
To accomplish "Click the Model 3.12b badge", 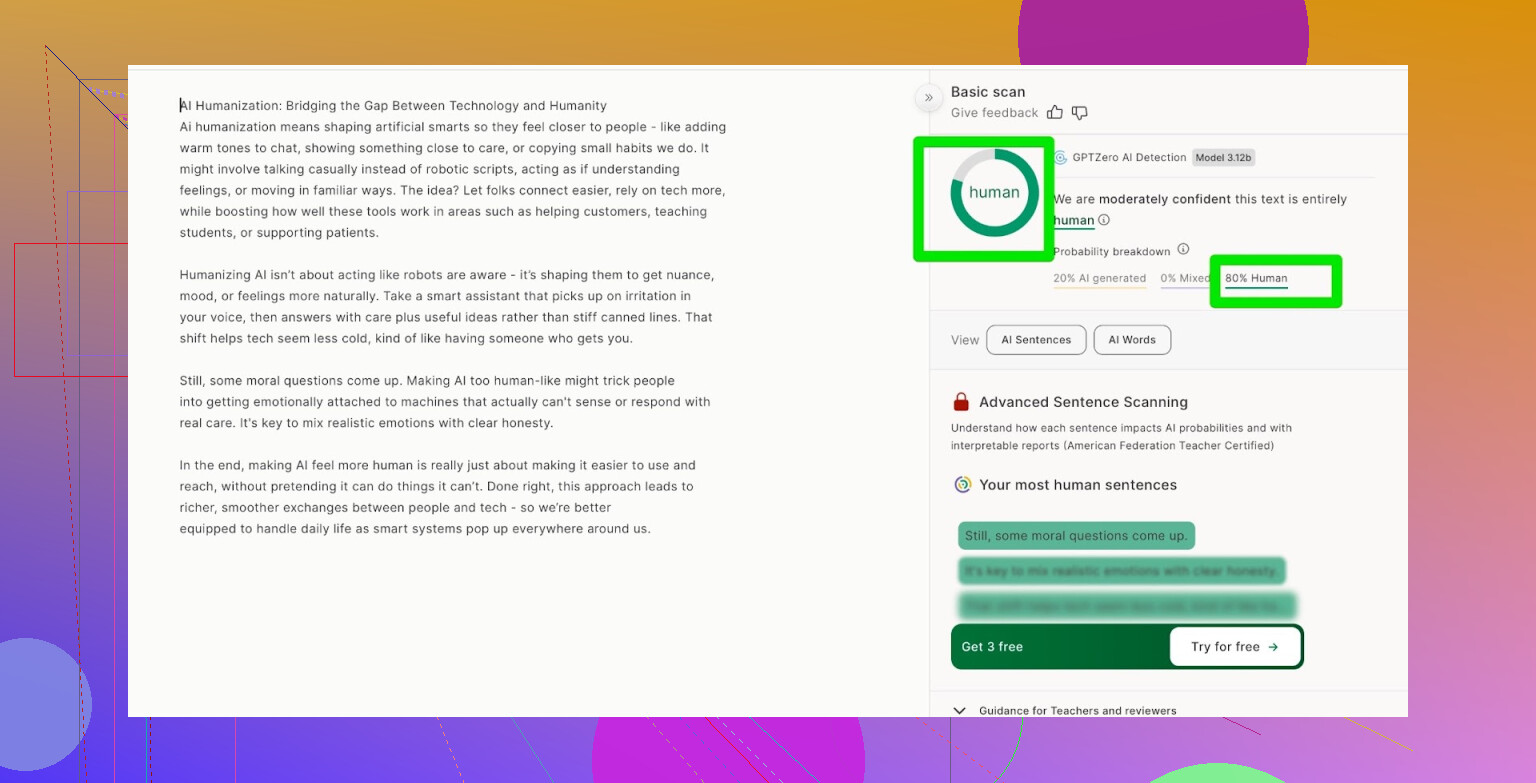I will pyautogui.click(x=1225, y=157).
